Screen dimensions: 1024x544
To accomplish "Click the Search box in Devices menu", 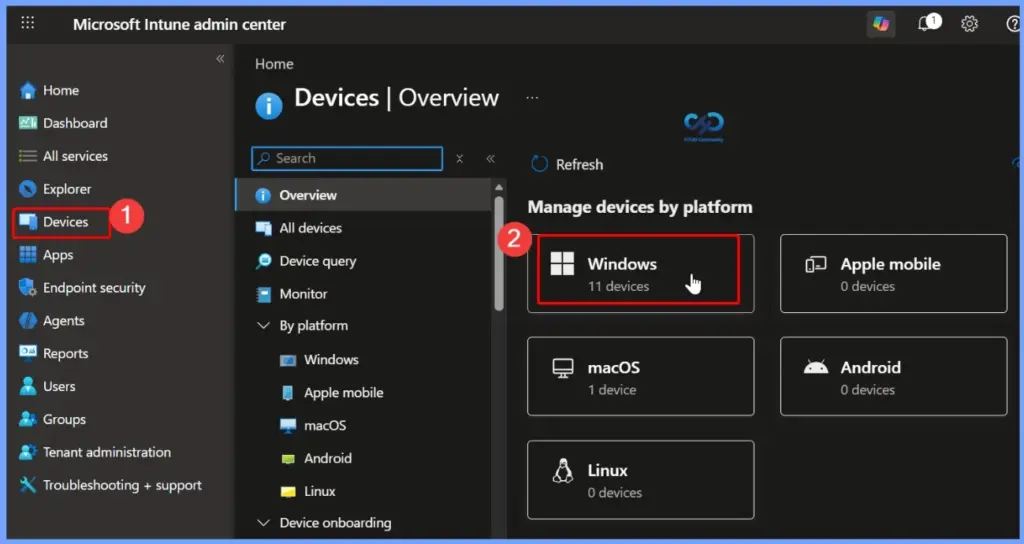I will point(347,158).
